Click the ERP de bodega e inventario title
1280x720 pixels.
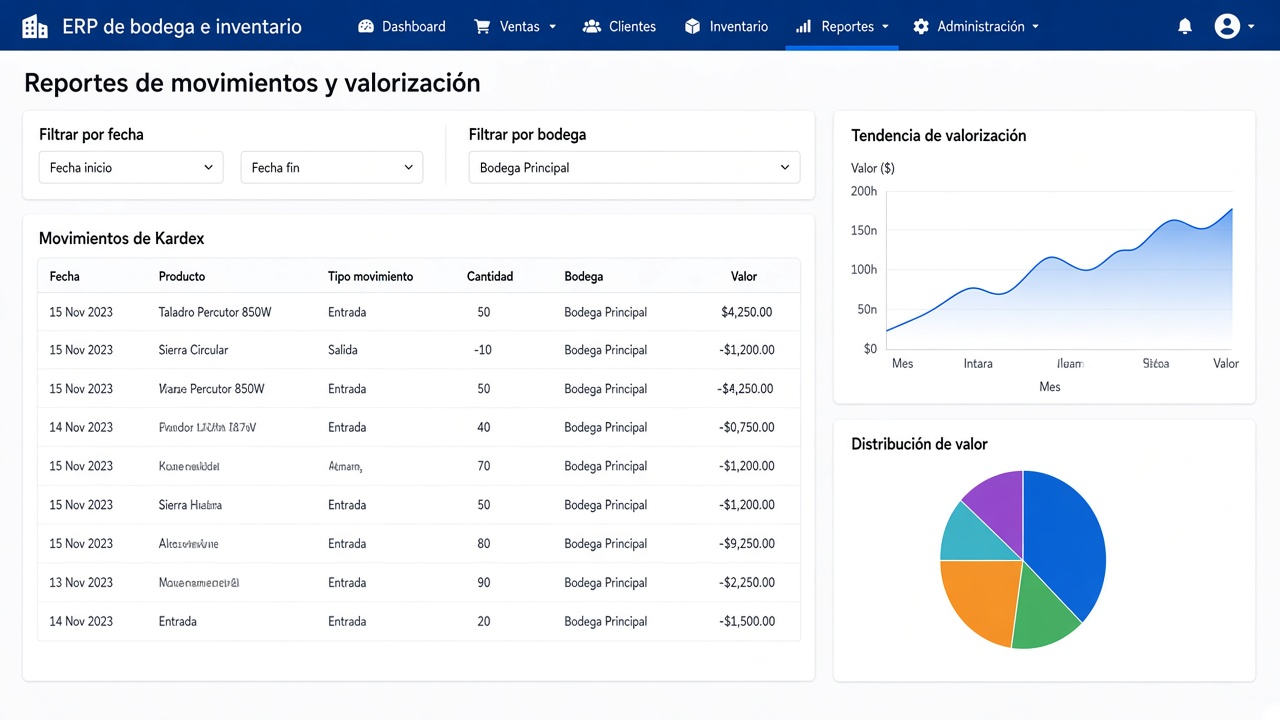(182, 27)
